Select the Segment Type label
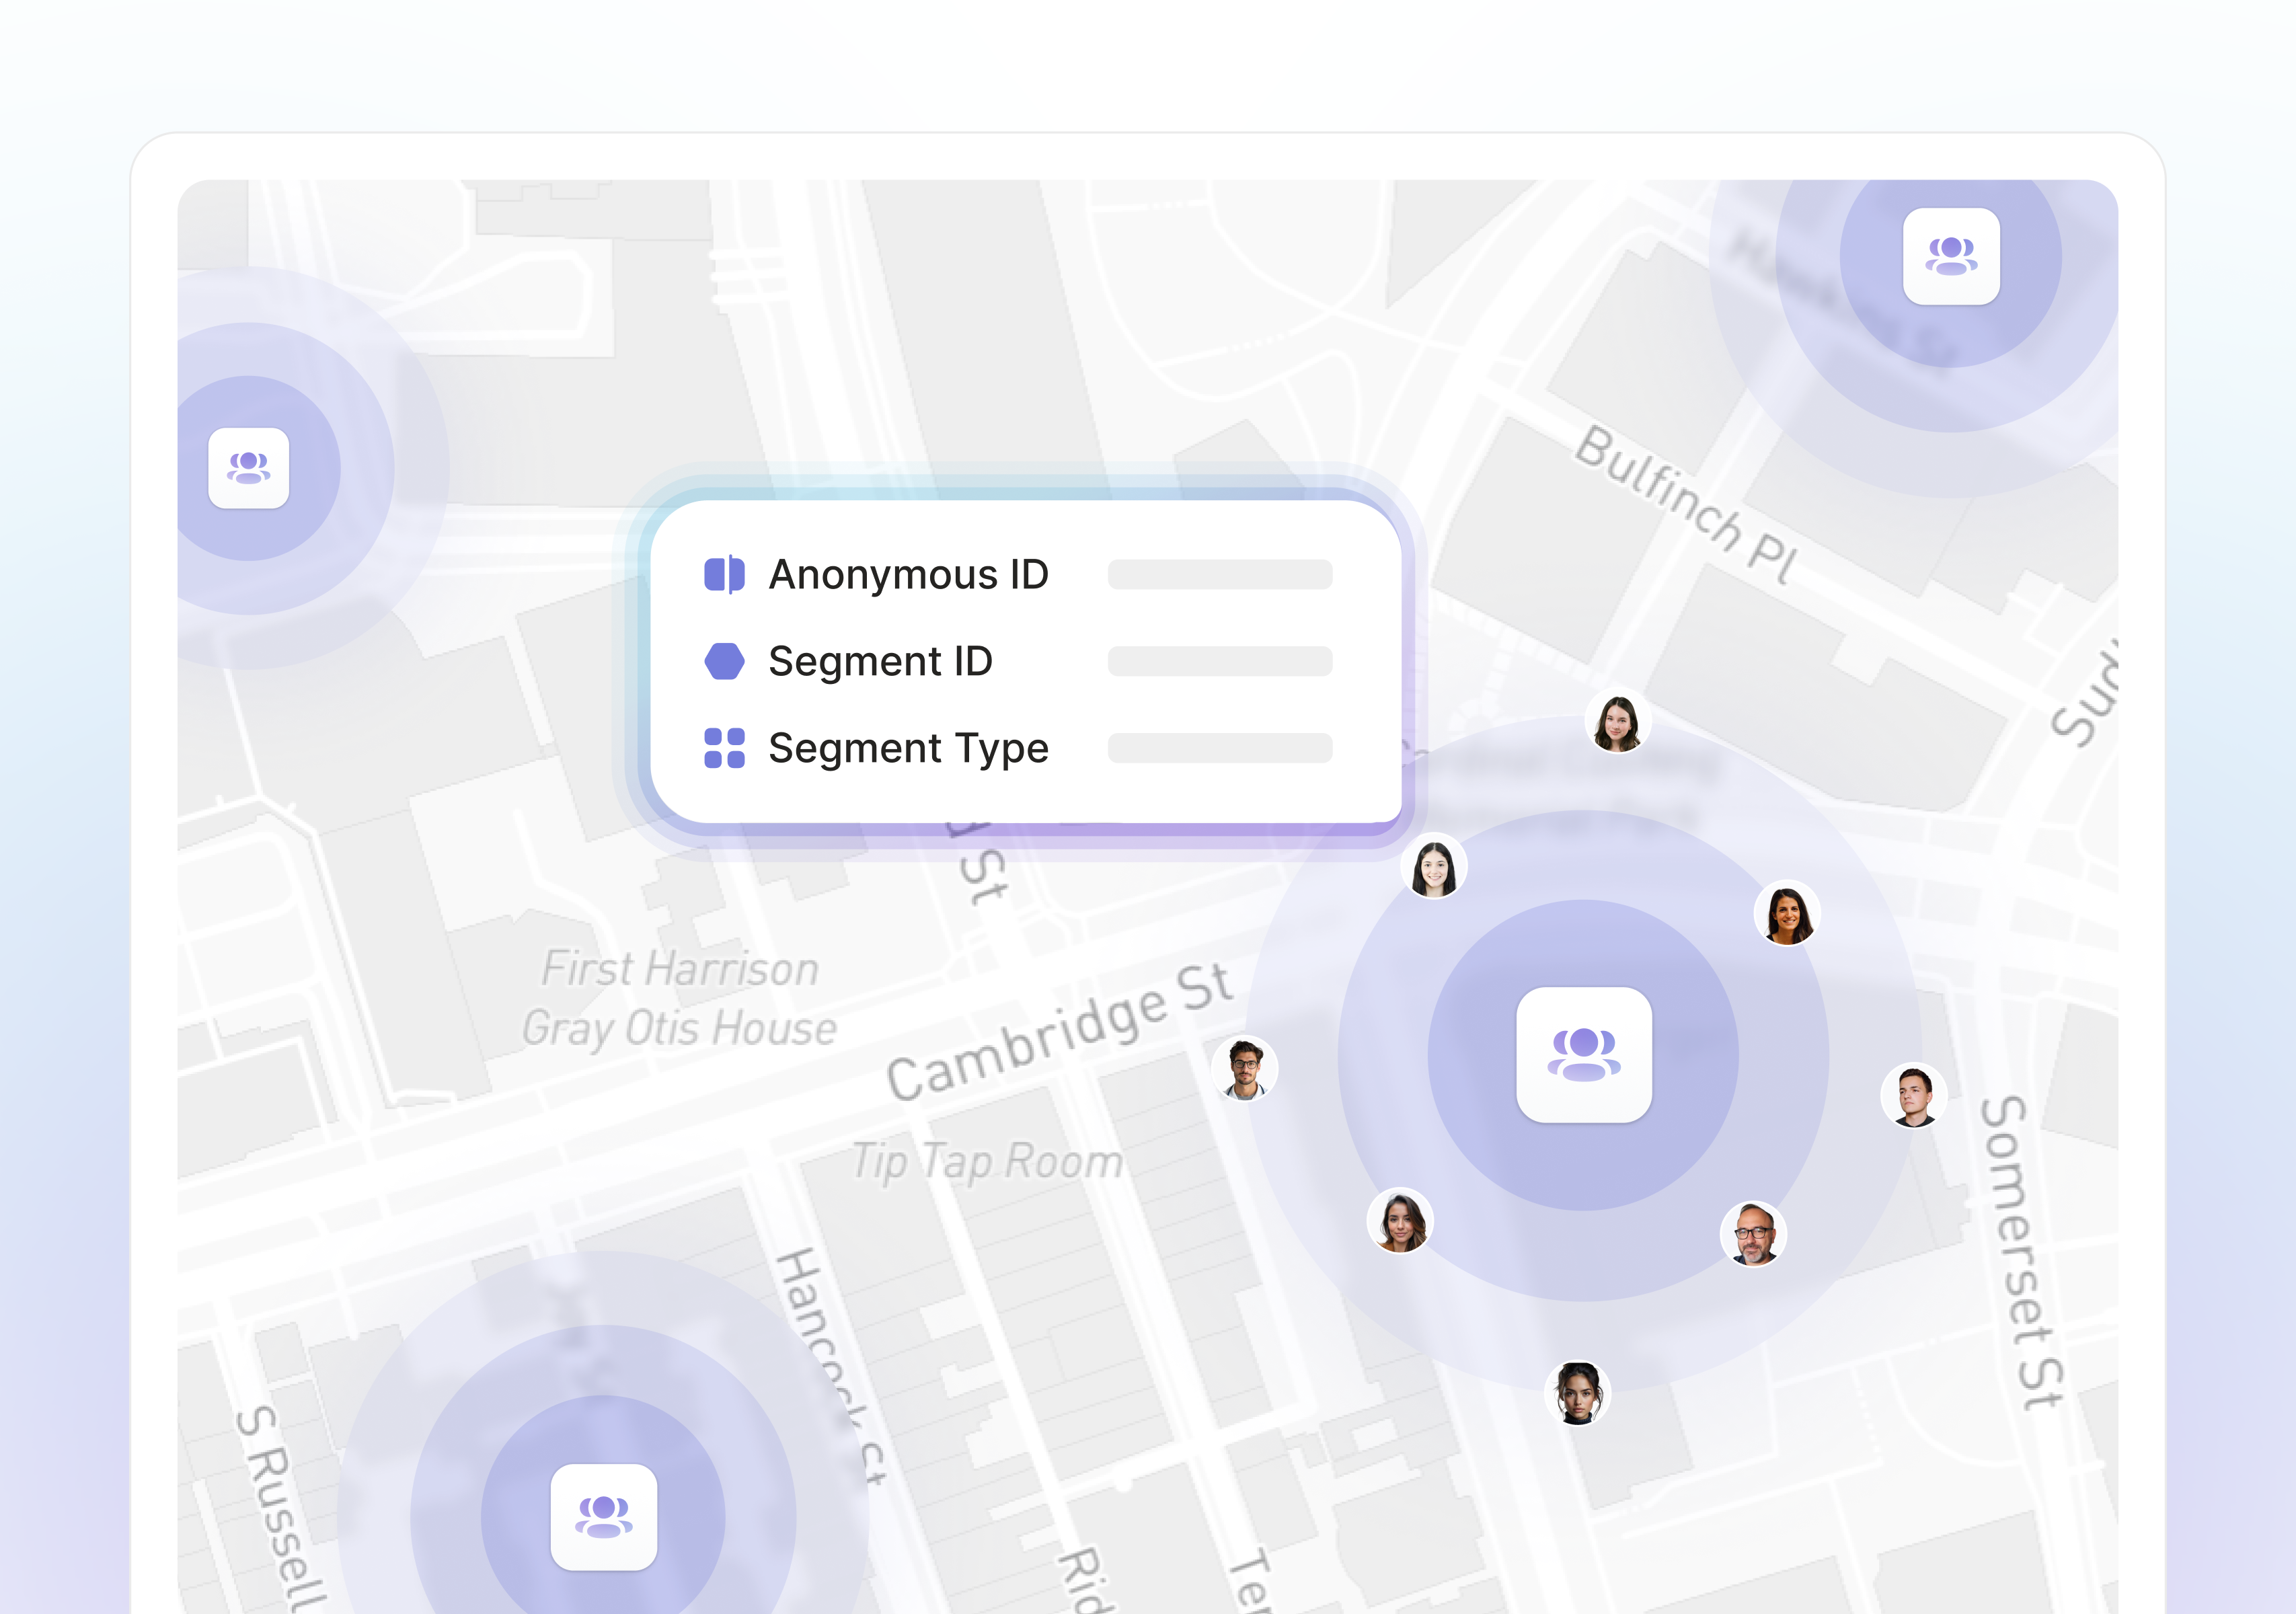Viewport: 2296px width, 1614px height. click(x=908, y=748)
